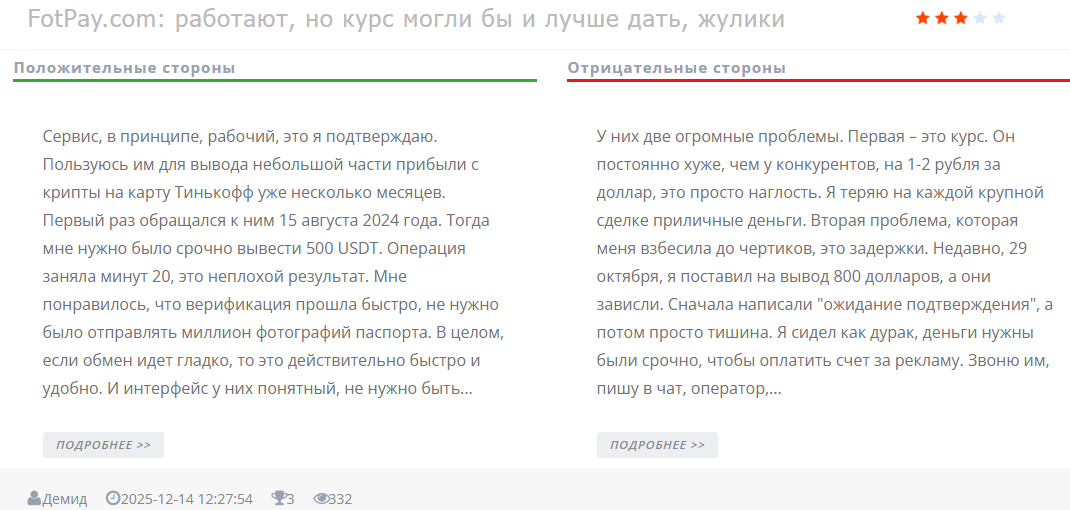Viewport: 1070px width, 510px height.
Task: Click ПОДРОБНЕЕ under Отрицательные стороны
Action: (657, 445)
